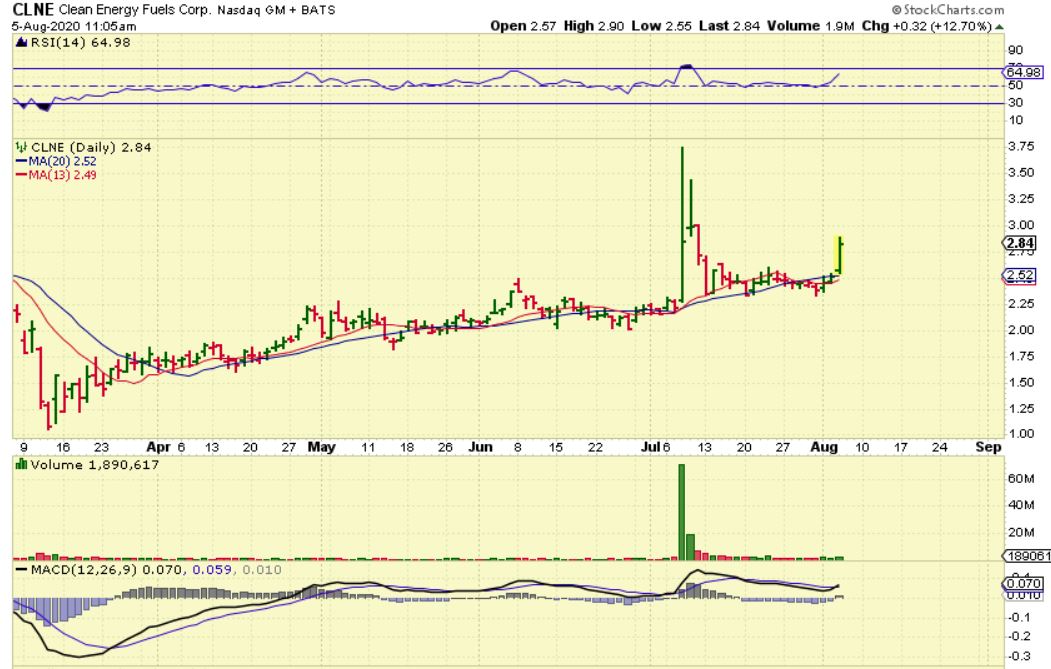The width and height of the screenshot is (1051, 669).
Task: Click the Chg +0.32 (+12.70%) value
Action: click(x=926, y=26)
